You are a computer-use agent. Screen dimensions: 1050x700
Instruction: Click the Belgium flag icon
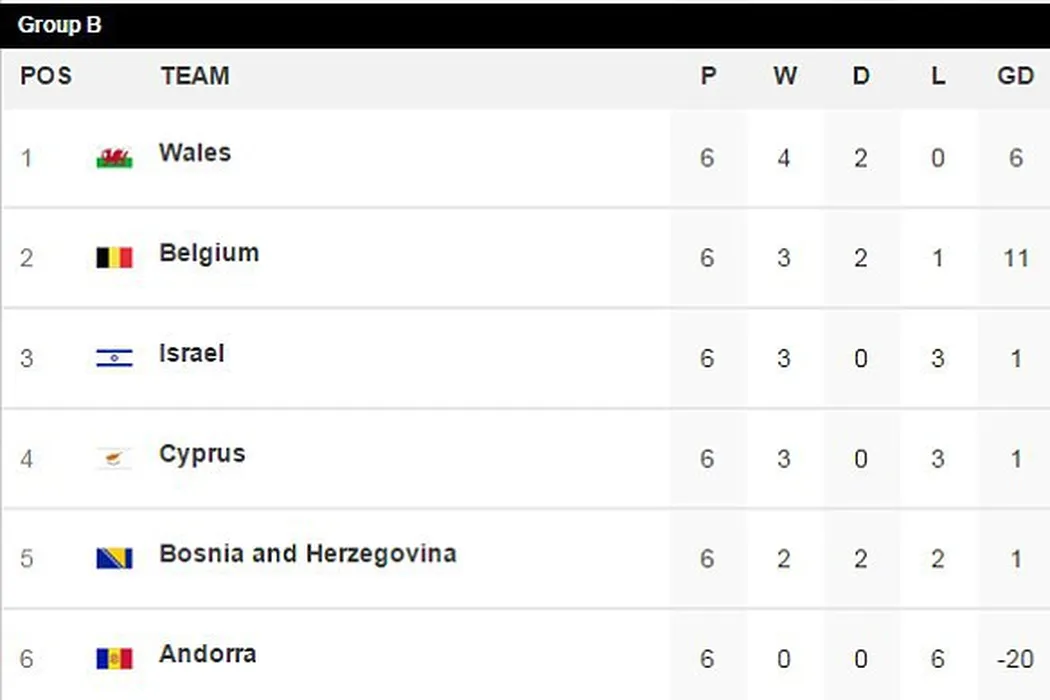coord(114,258)
